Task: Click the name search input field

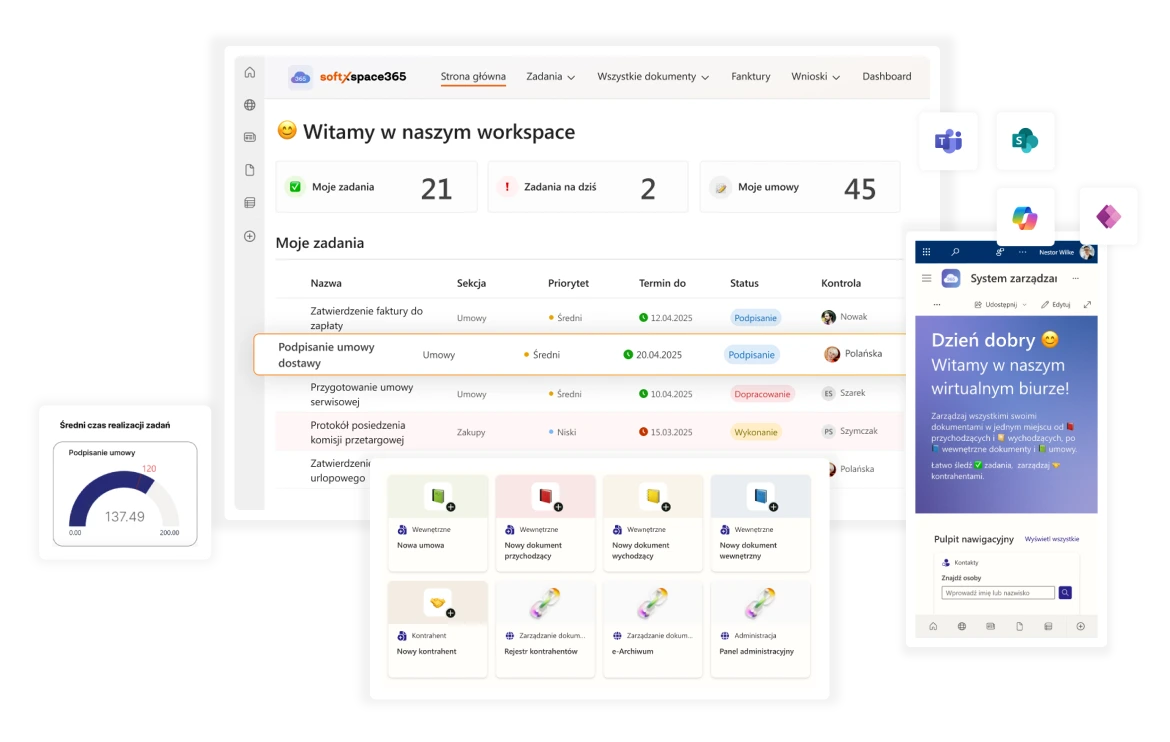Action: coord(997,593)
